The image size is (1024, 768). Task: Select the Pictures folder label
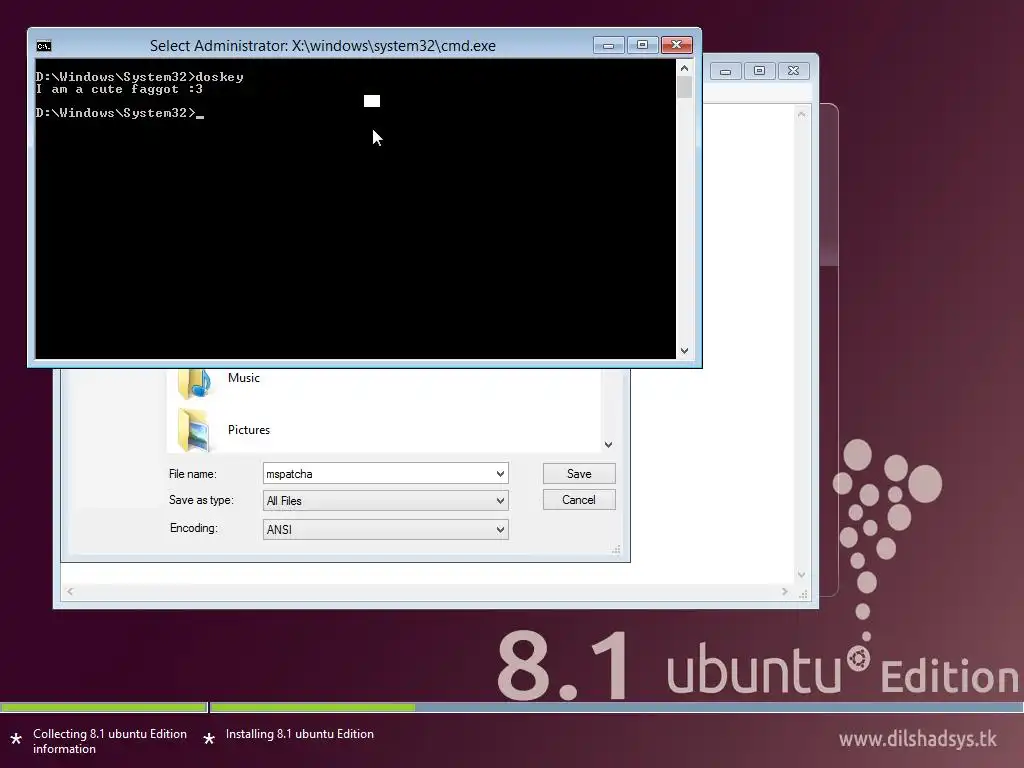(x=249, y=430)
